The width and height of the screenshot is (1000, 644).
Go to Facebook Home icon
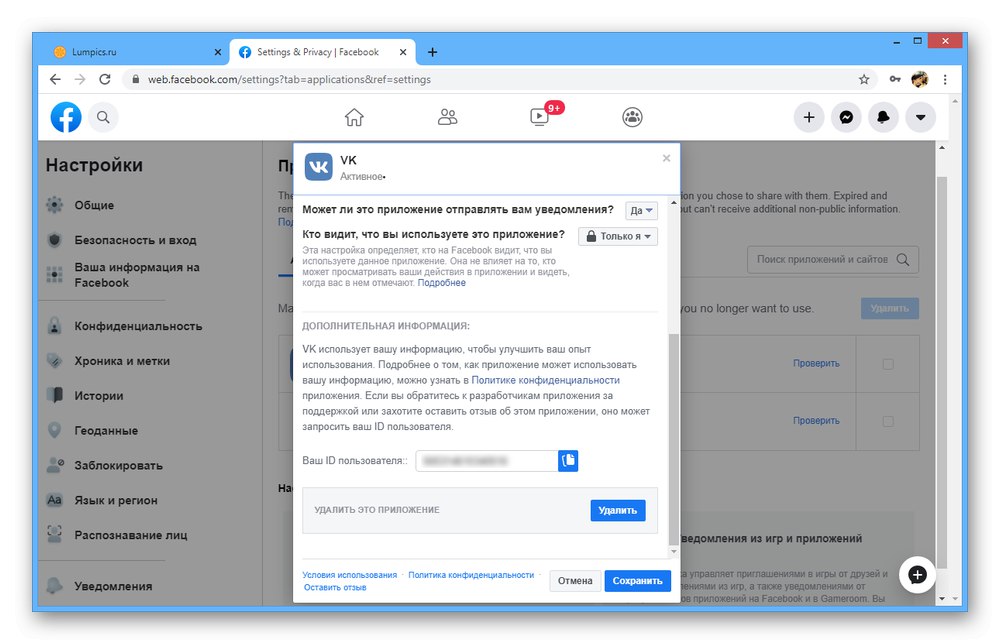click(354, 117)
